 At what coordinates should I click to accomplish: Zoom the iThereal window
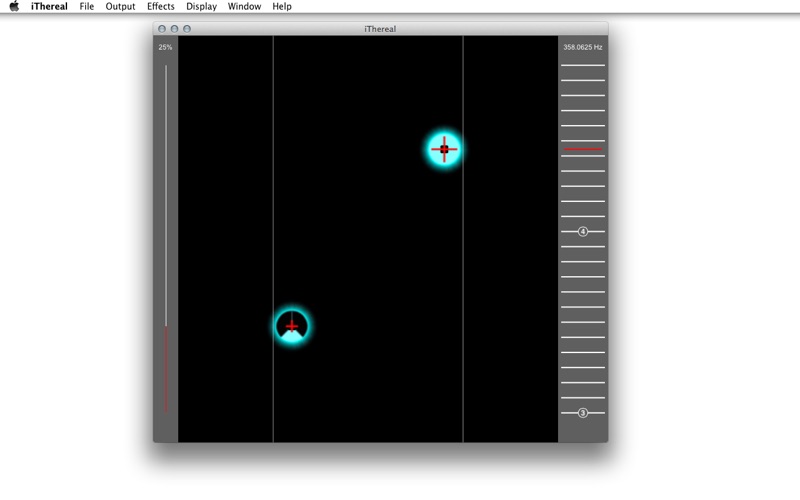pos(187,29)
